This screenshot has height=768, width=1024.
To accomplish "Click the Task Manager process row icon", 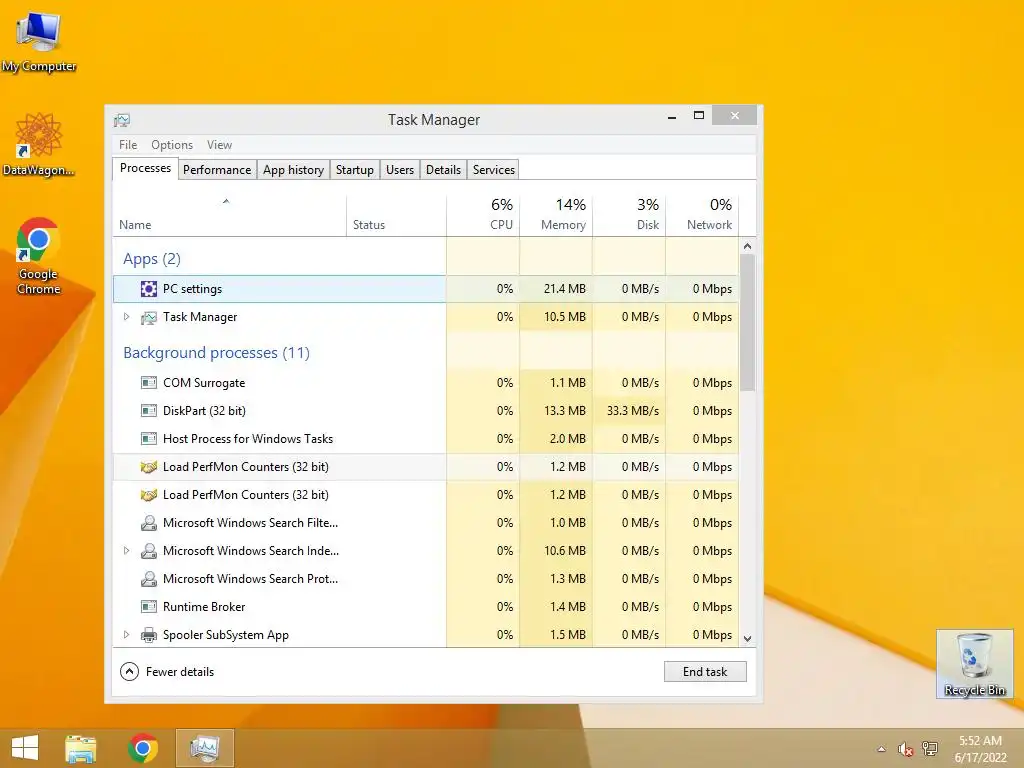I will (x=149, y=317).
